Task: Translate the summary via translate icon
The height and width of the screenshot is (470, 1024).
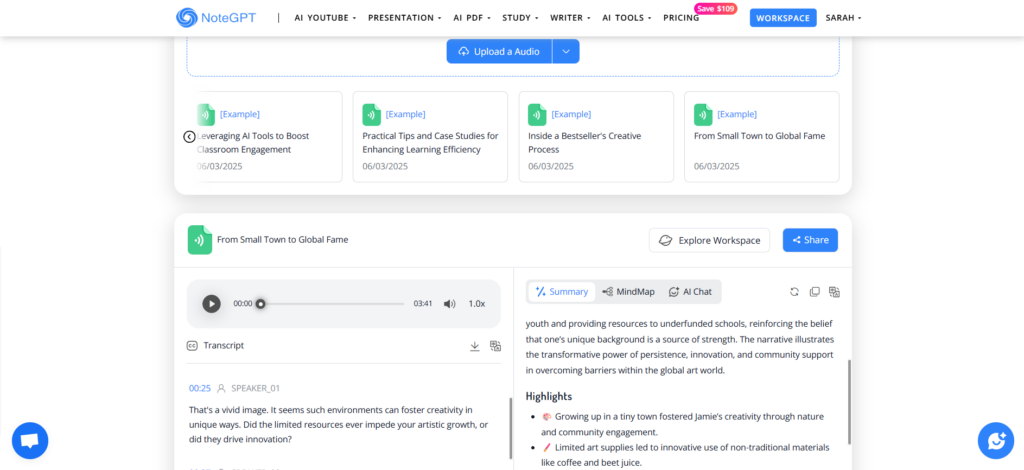Action: coord(834,292)
